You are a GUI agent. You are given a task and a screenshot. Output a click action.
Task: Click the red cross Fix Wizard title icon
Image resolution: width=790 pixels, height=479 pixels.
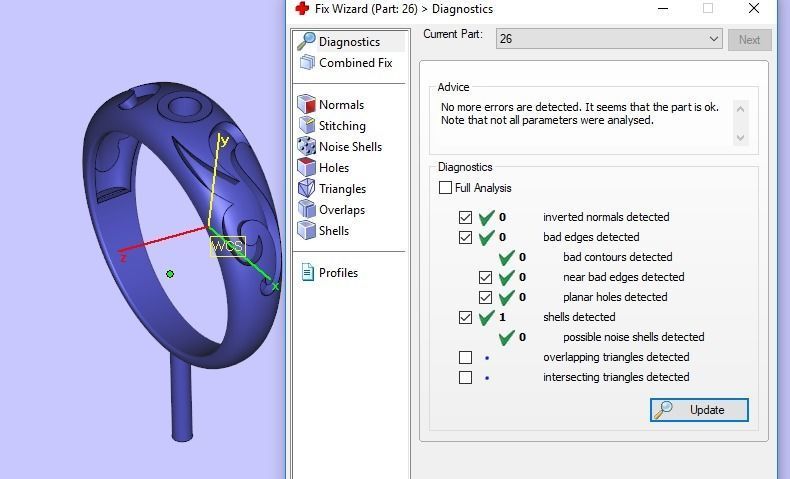(x=302, y=9)
